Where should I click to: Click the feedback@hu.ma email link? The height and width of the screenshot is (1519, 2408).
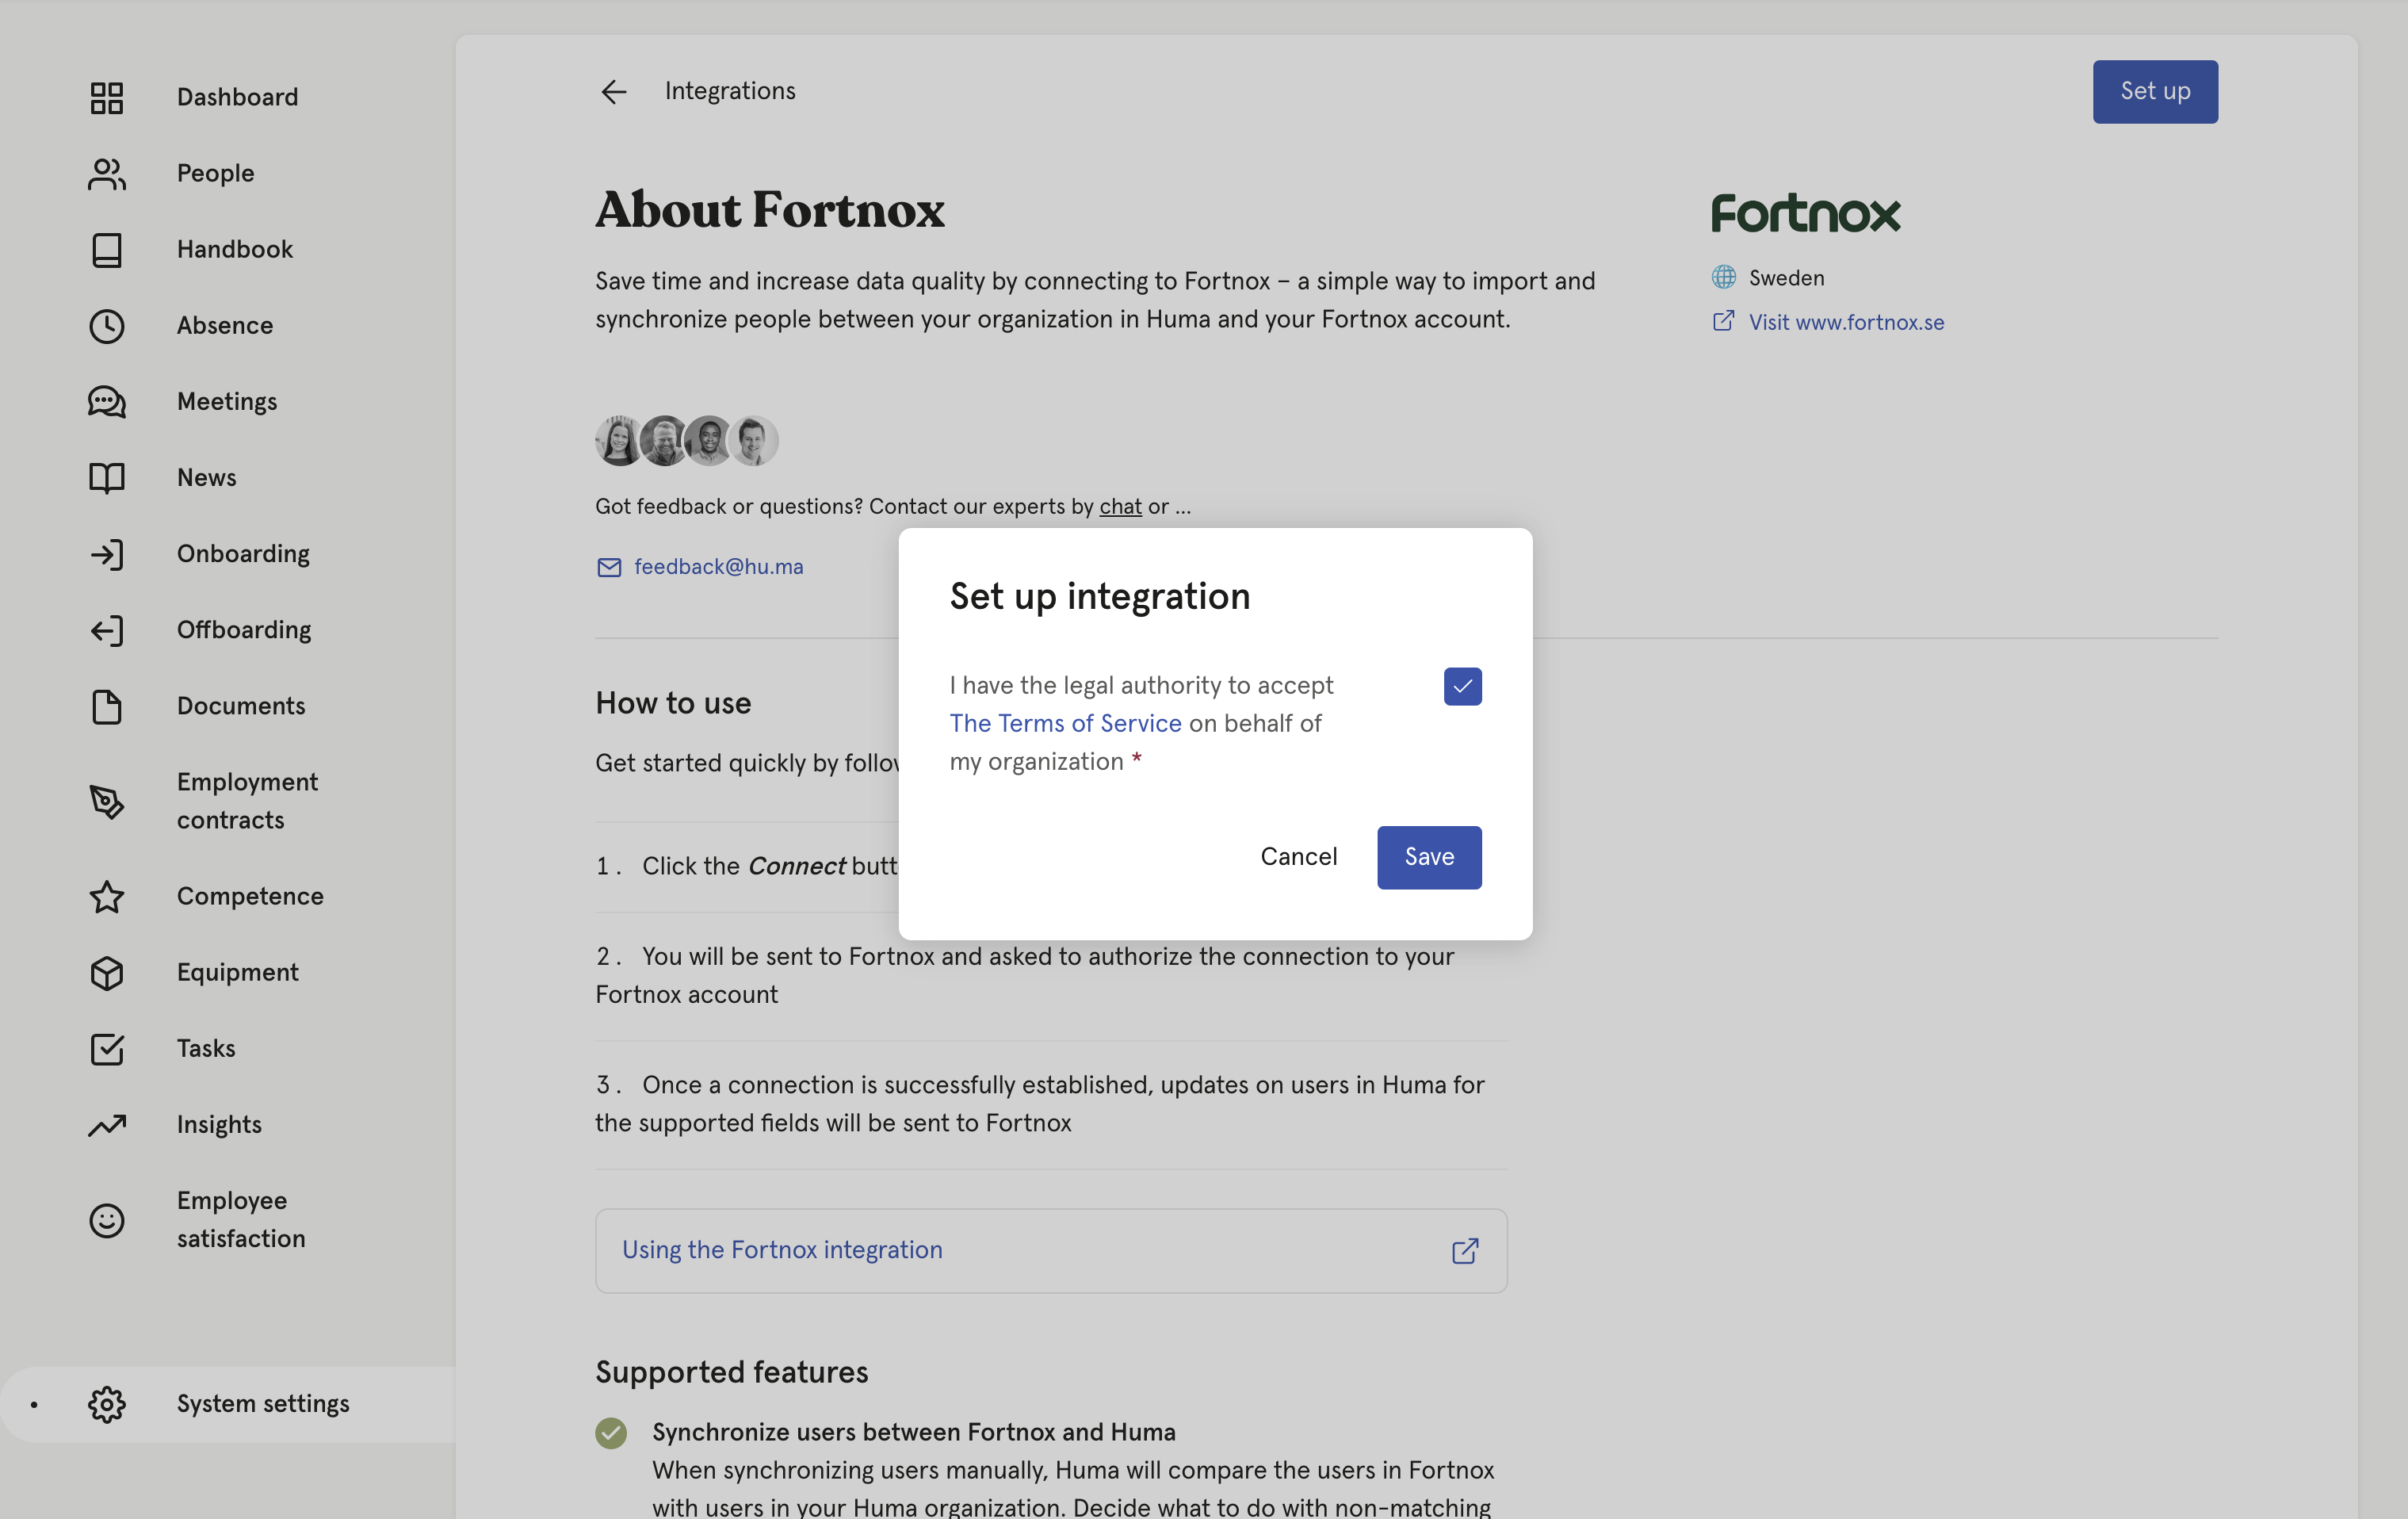point(718,567)
